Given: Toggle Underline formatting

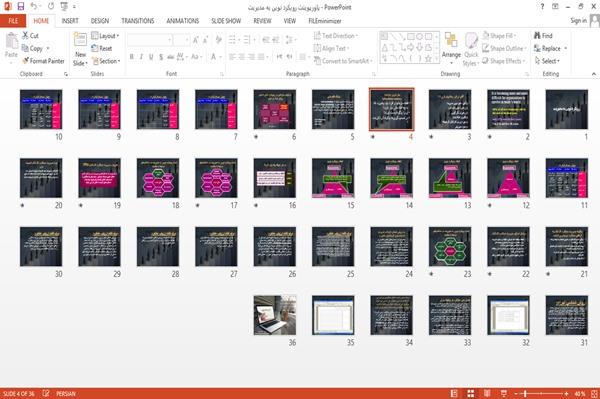Looking at the screenshot, I should (x=151, y=57).
